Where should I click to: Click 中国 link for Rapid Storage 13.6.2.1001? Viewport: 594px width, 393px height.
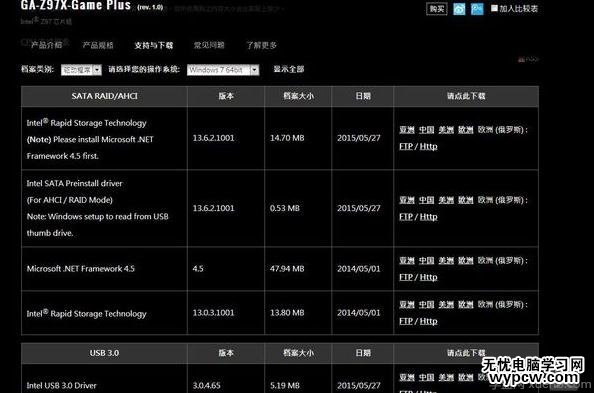tap(427, 130)
